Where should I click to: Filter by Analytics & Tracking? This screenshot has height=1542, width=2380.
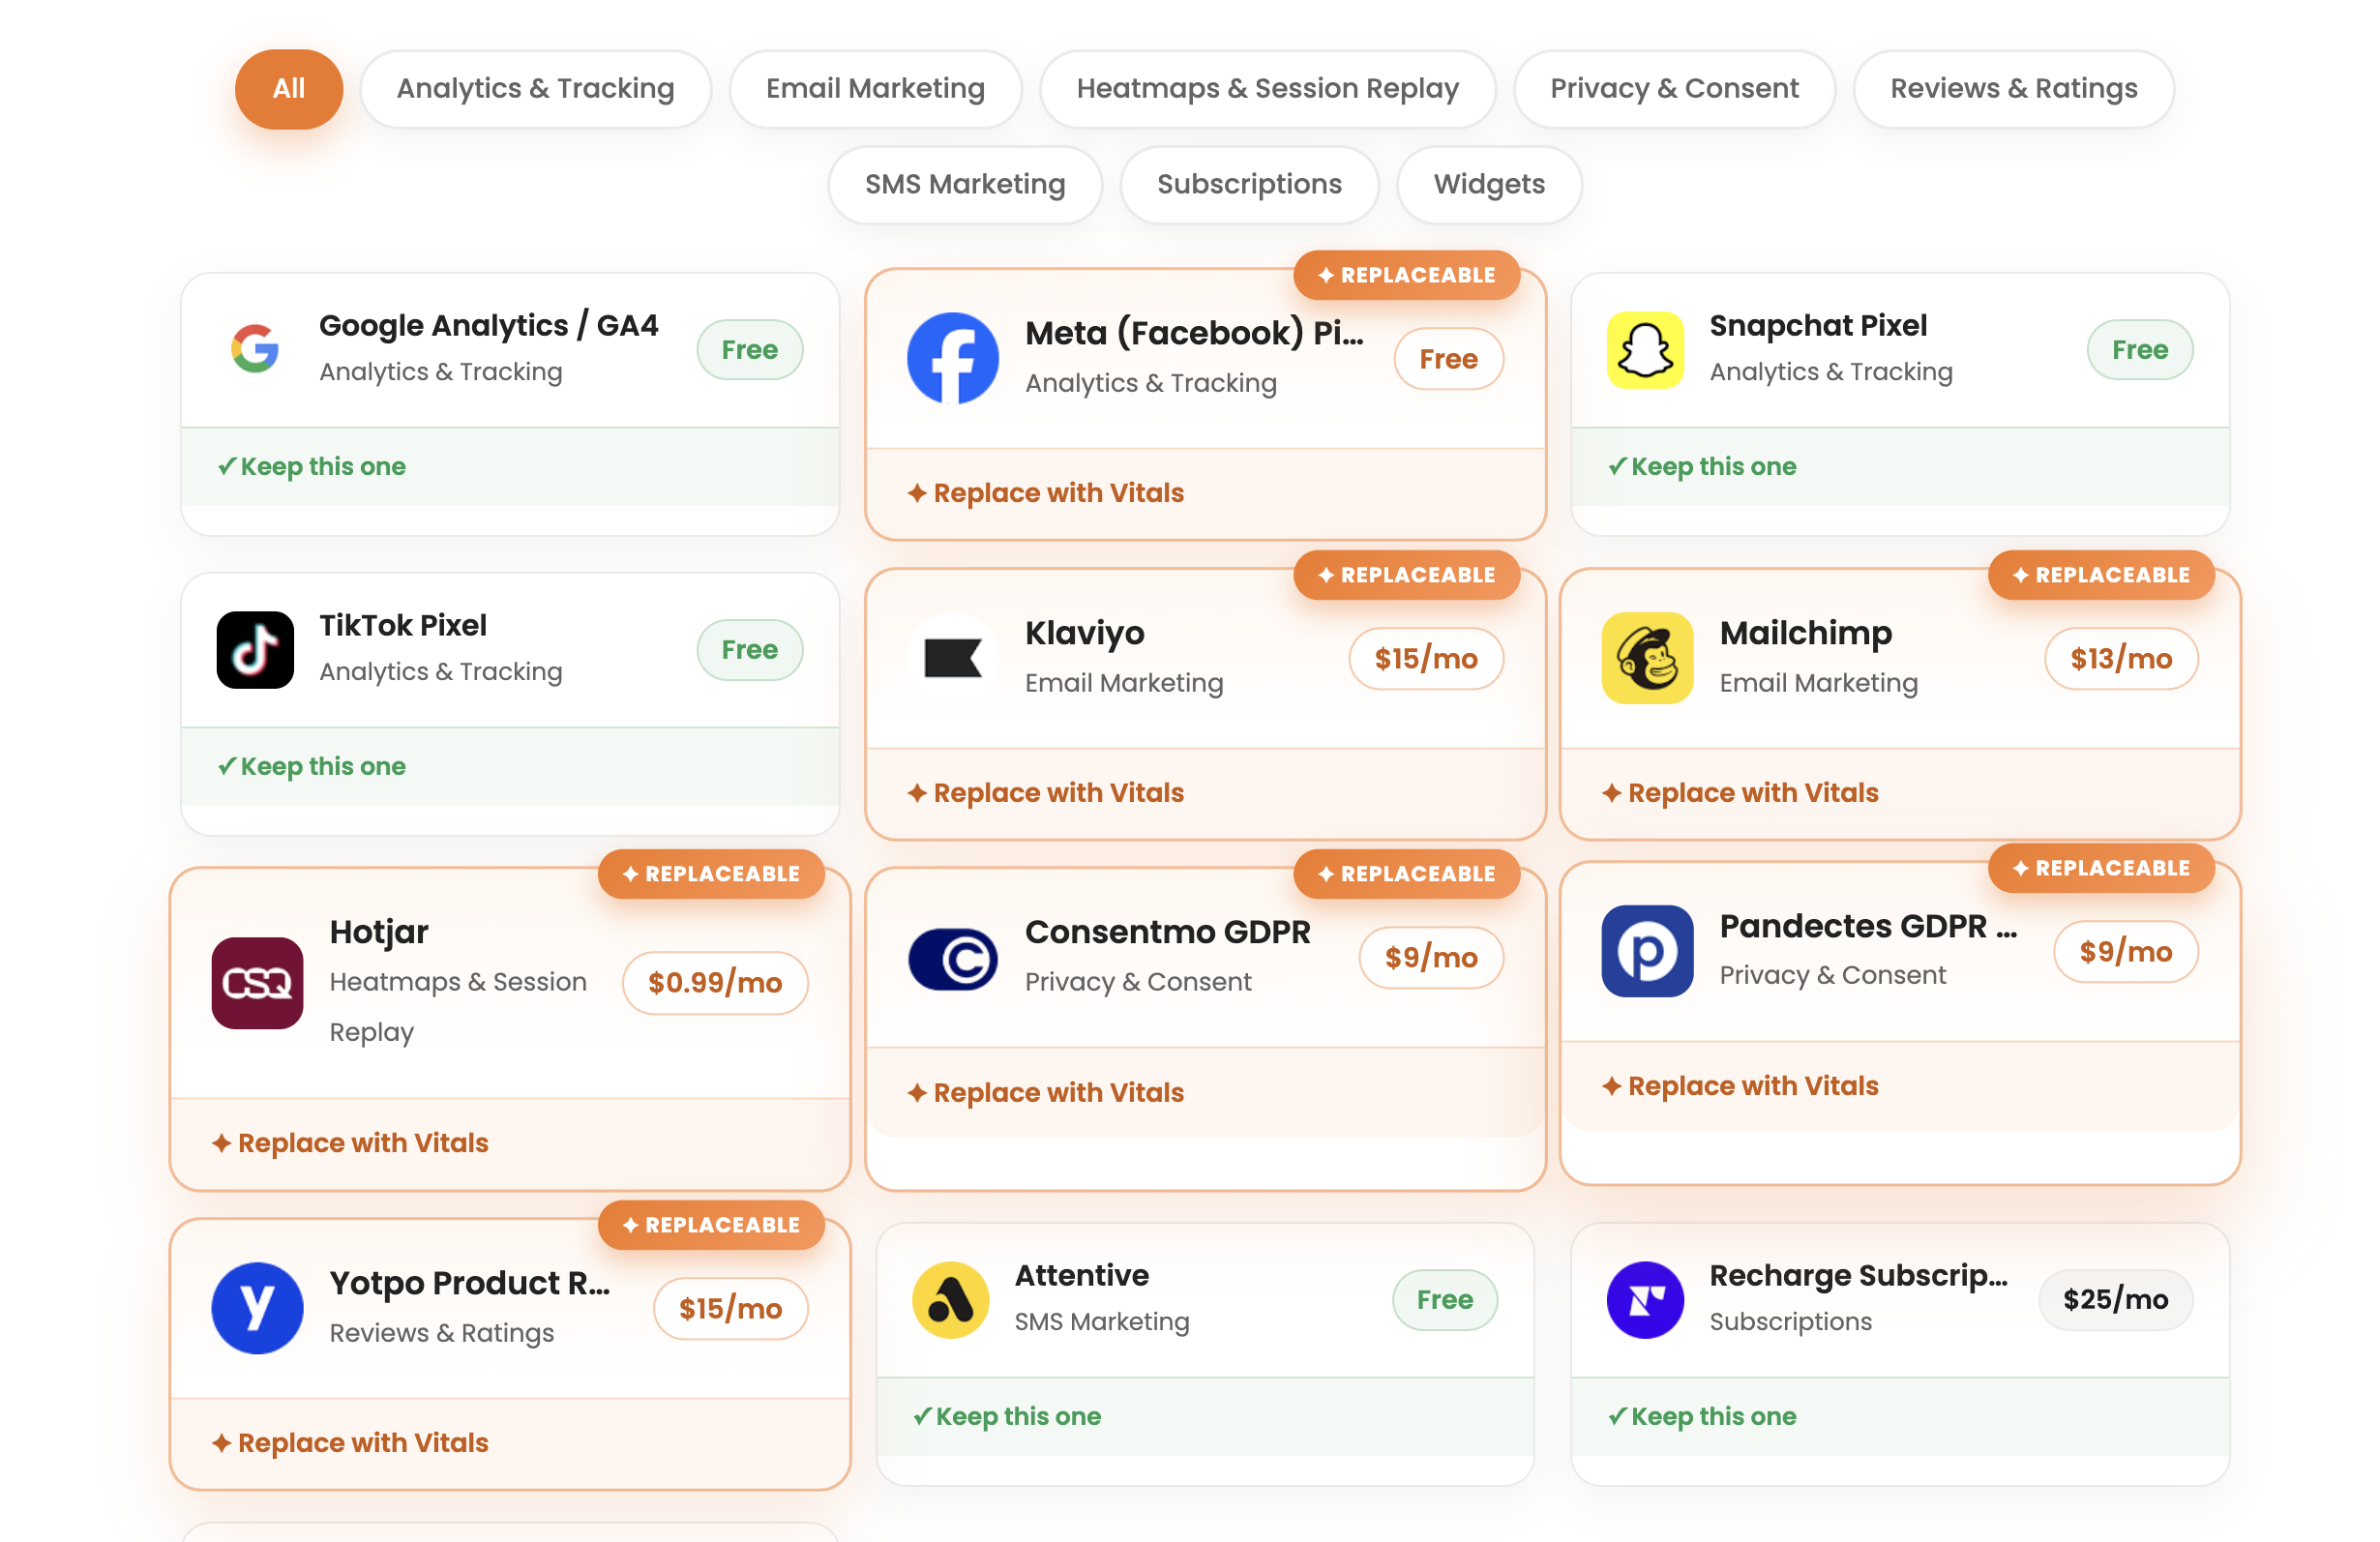(536, 89)
